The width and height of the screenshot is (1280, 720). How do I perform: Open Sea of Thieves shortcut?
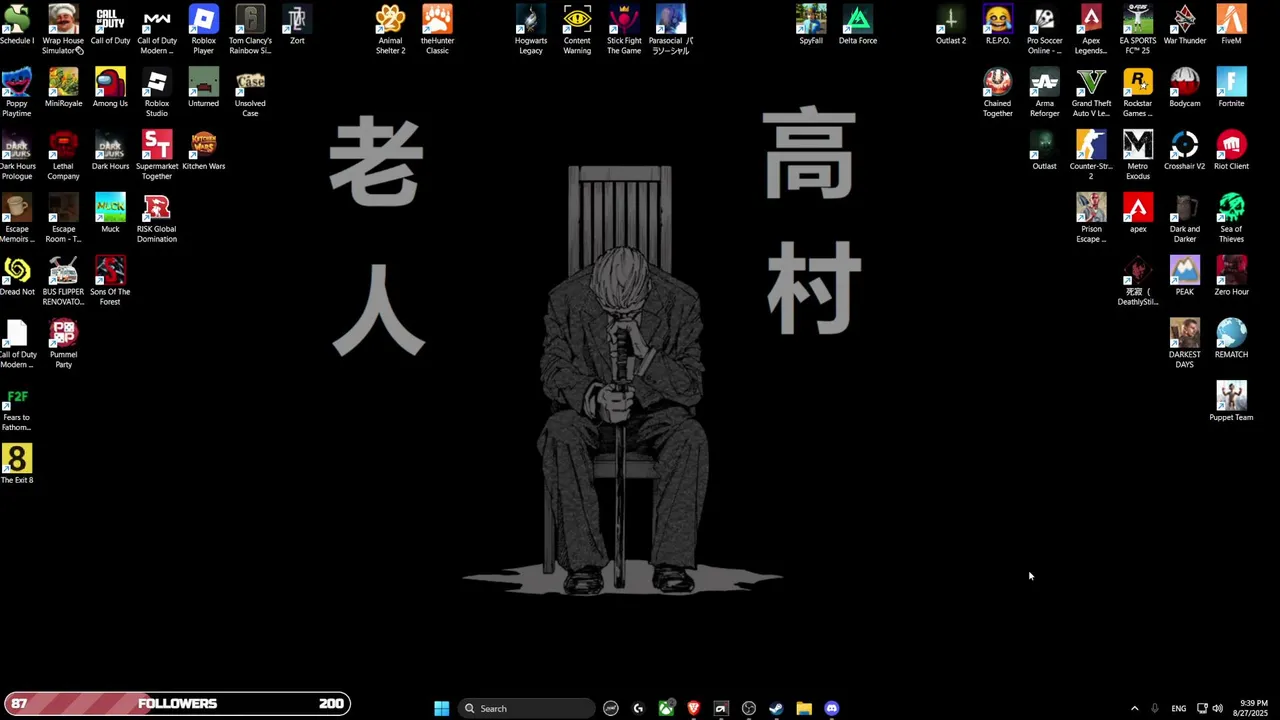(1231, 219)
